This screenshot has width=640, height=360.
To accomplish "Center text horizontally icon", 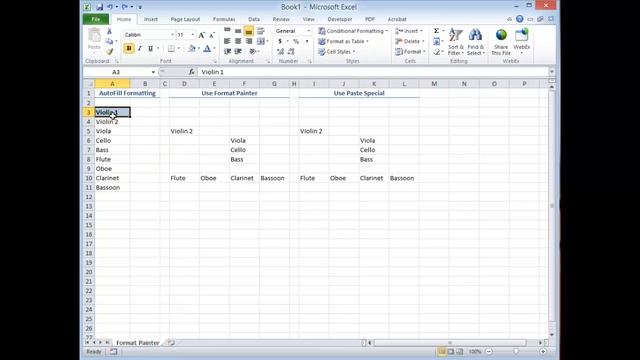I will click(238, 41).
